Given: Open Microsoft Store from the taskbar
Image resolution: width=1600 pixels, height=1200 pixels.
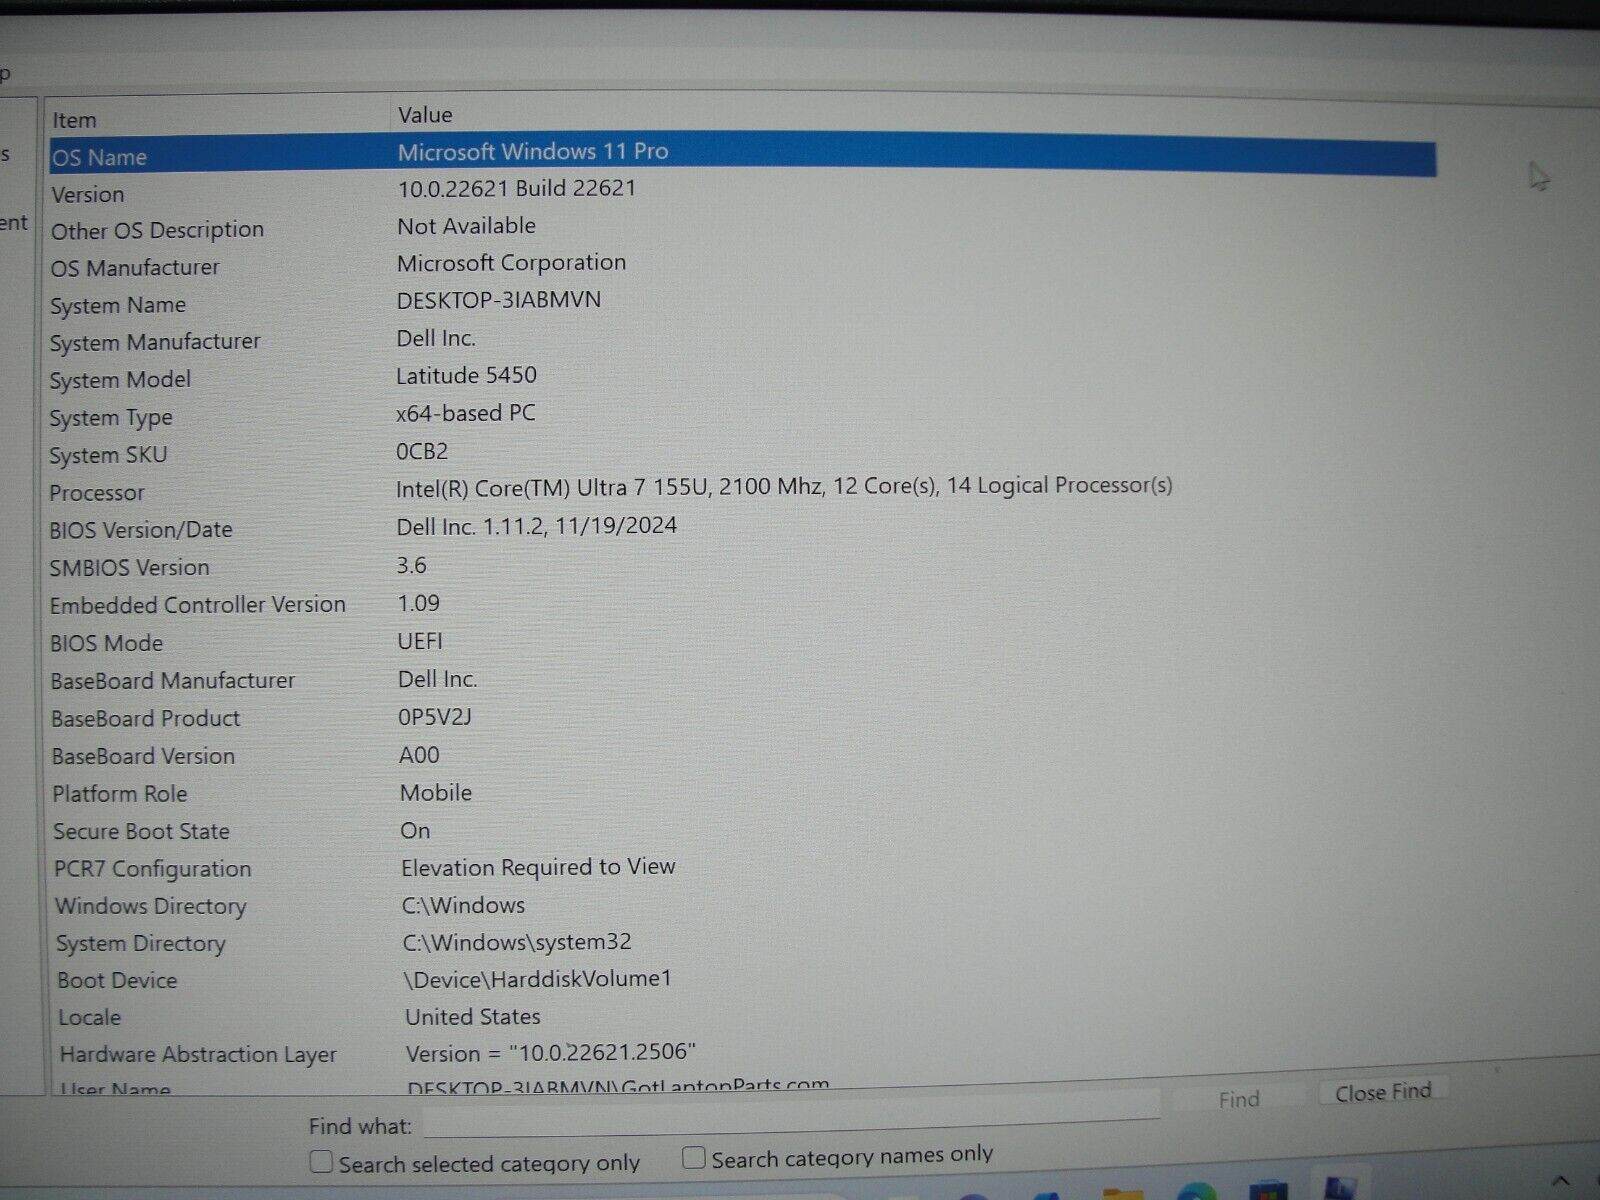Looking at the screenshot, I should (1267, 1191).
